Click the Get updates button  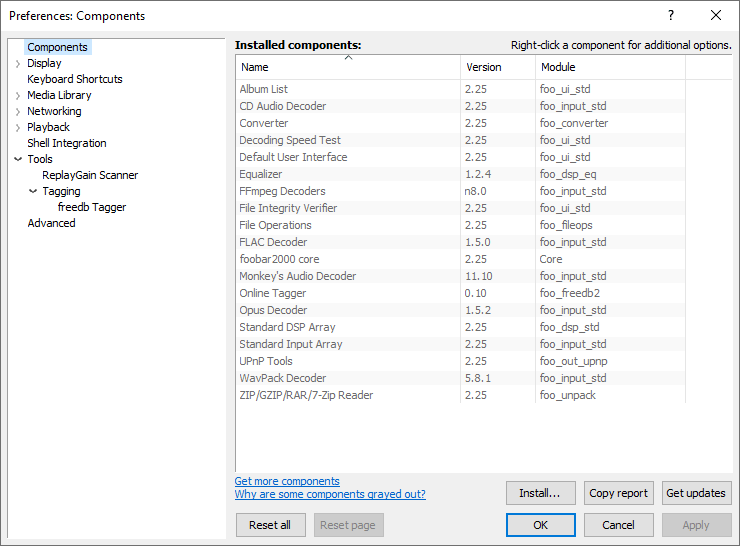[696, 493]
